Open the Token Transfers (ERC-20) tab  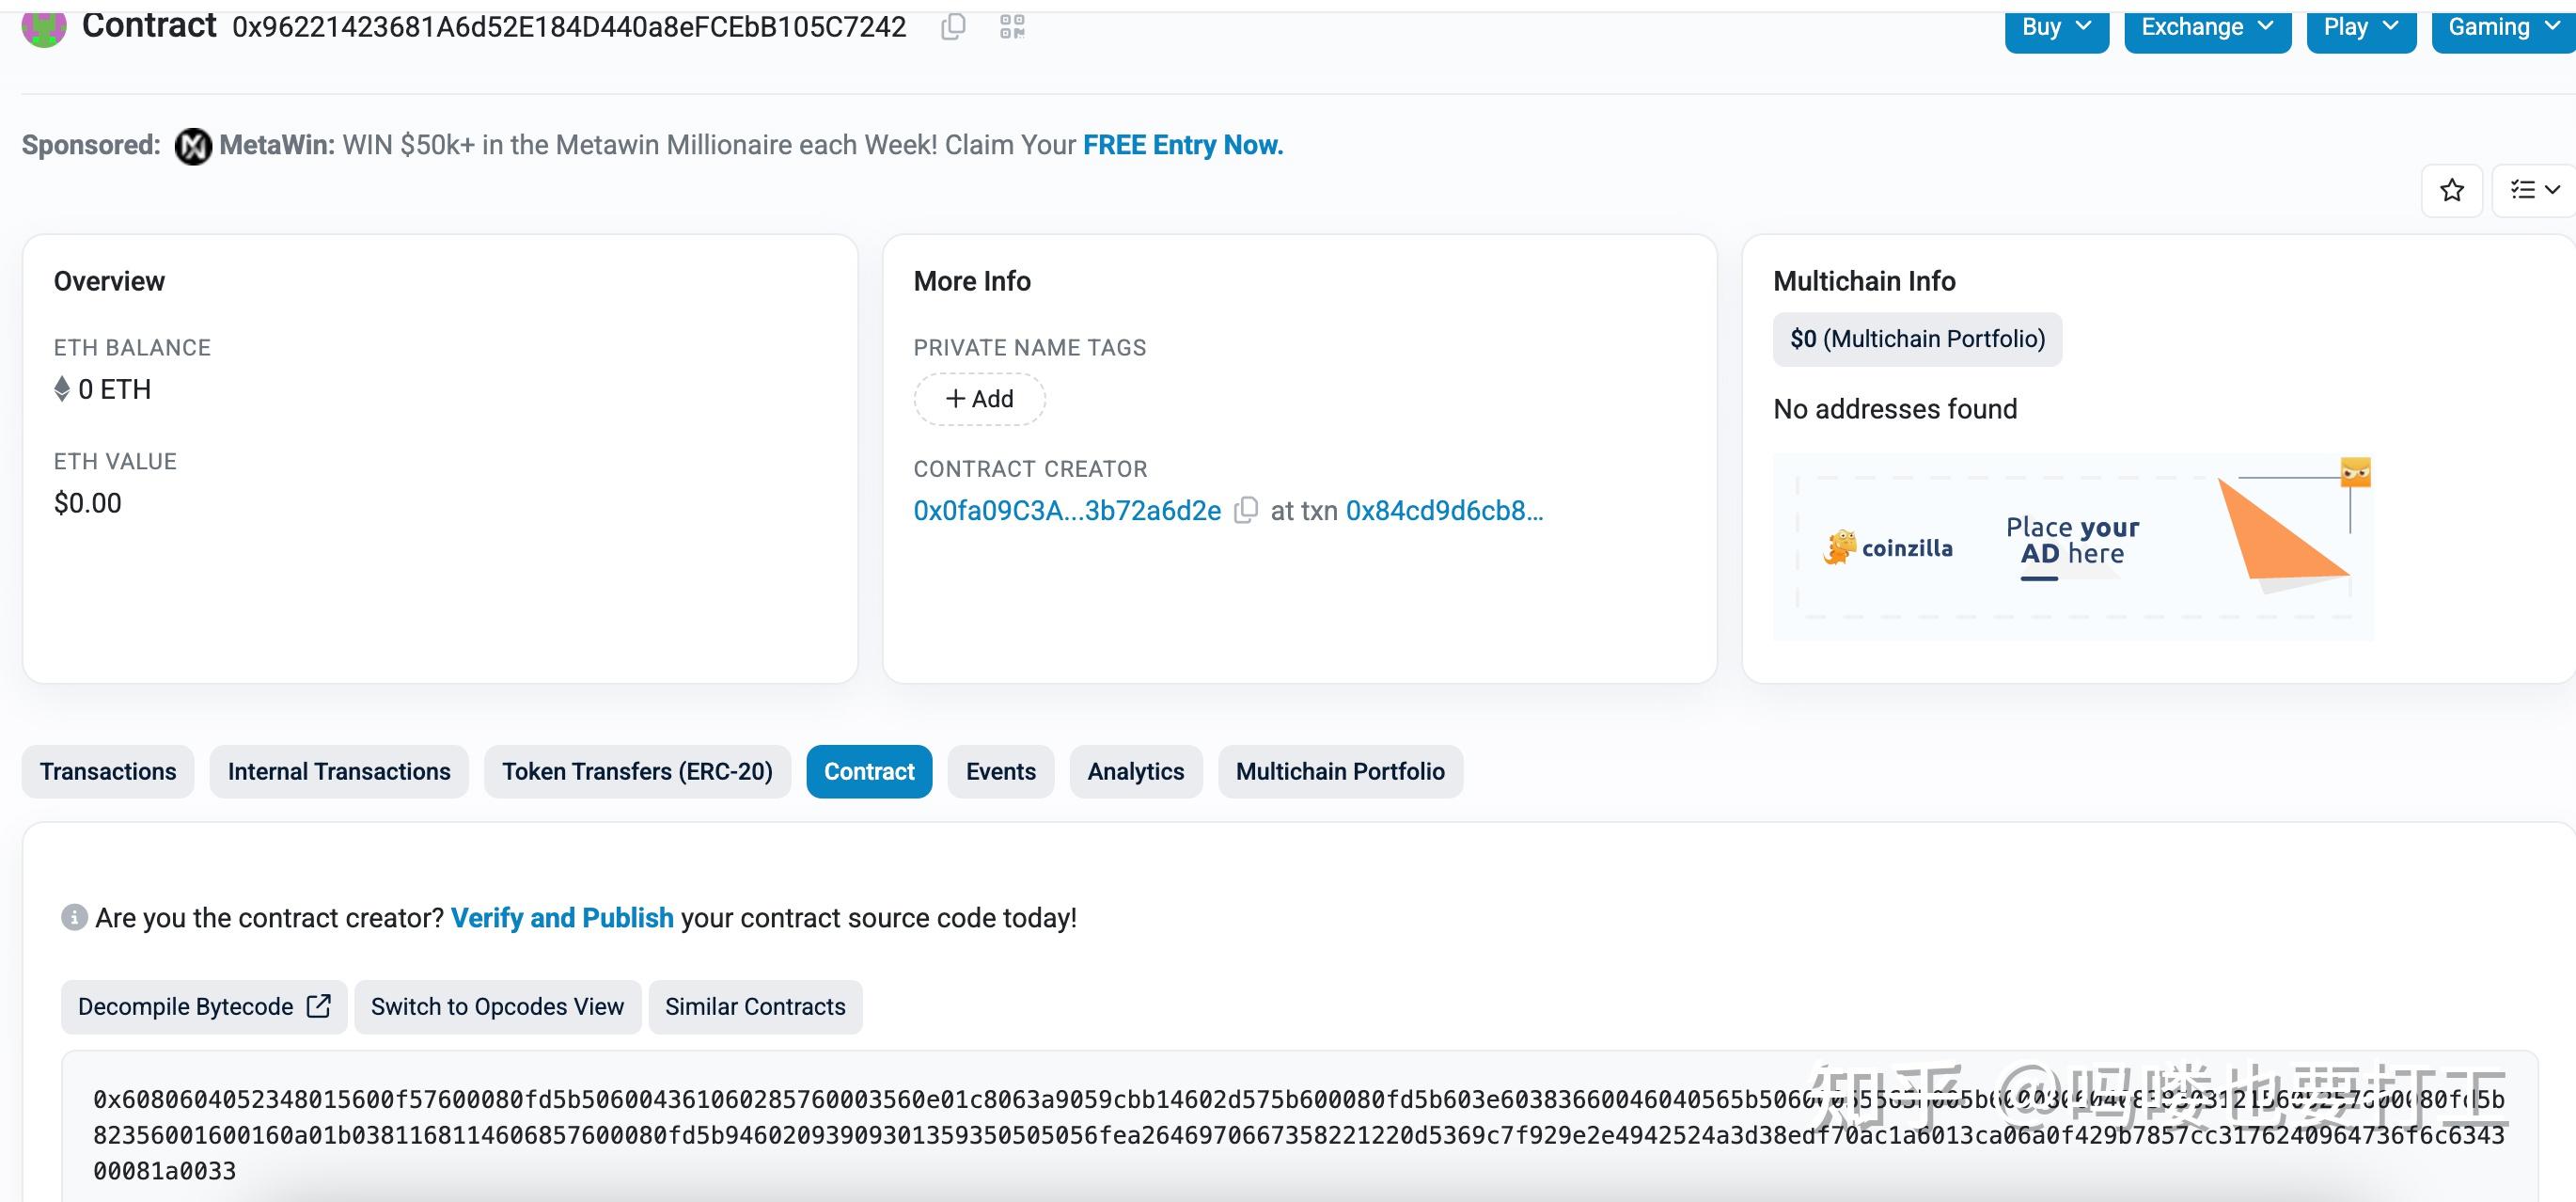point(637,772)
